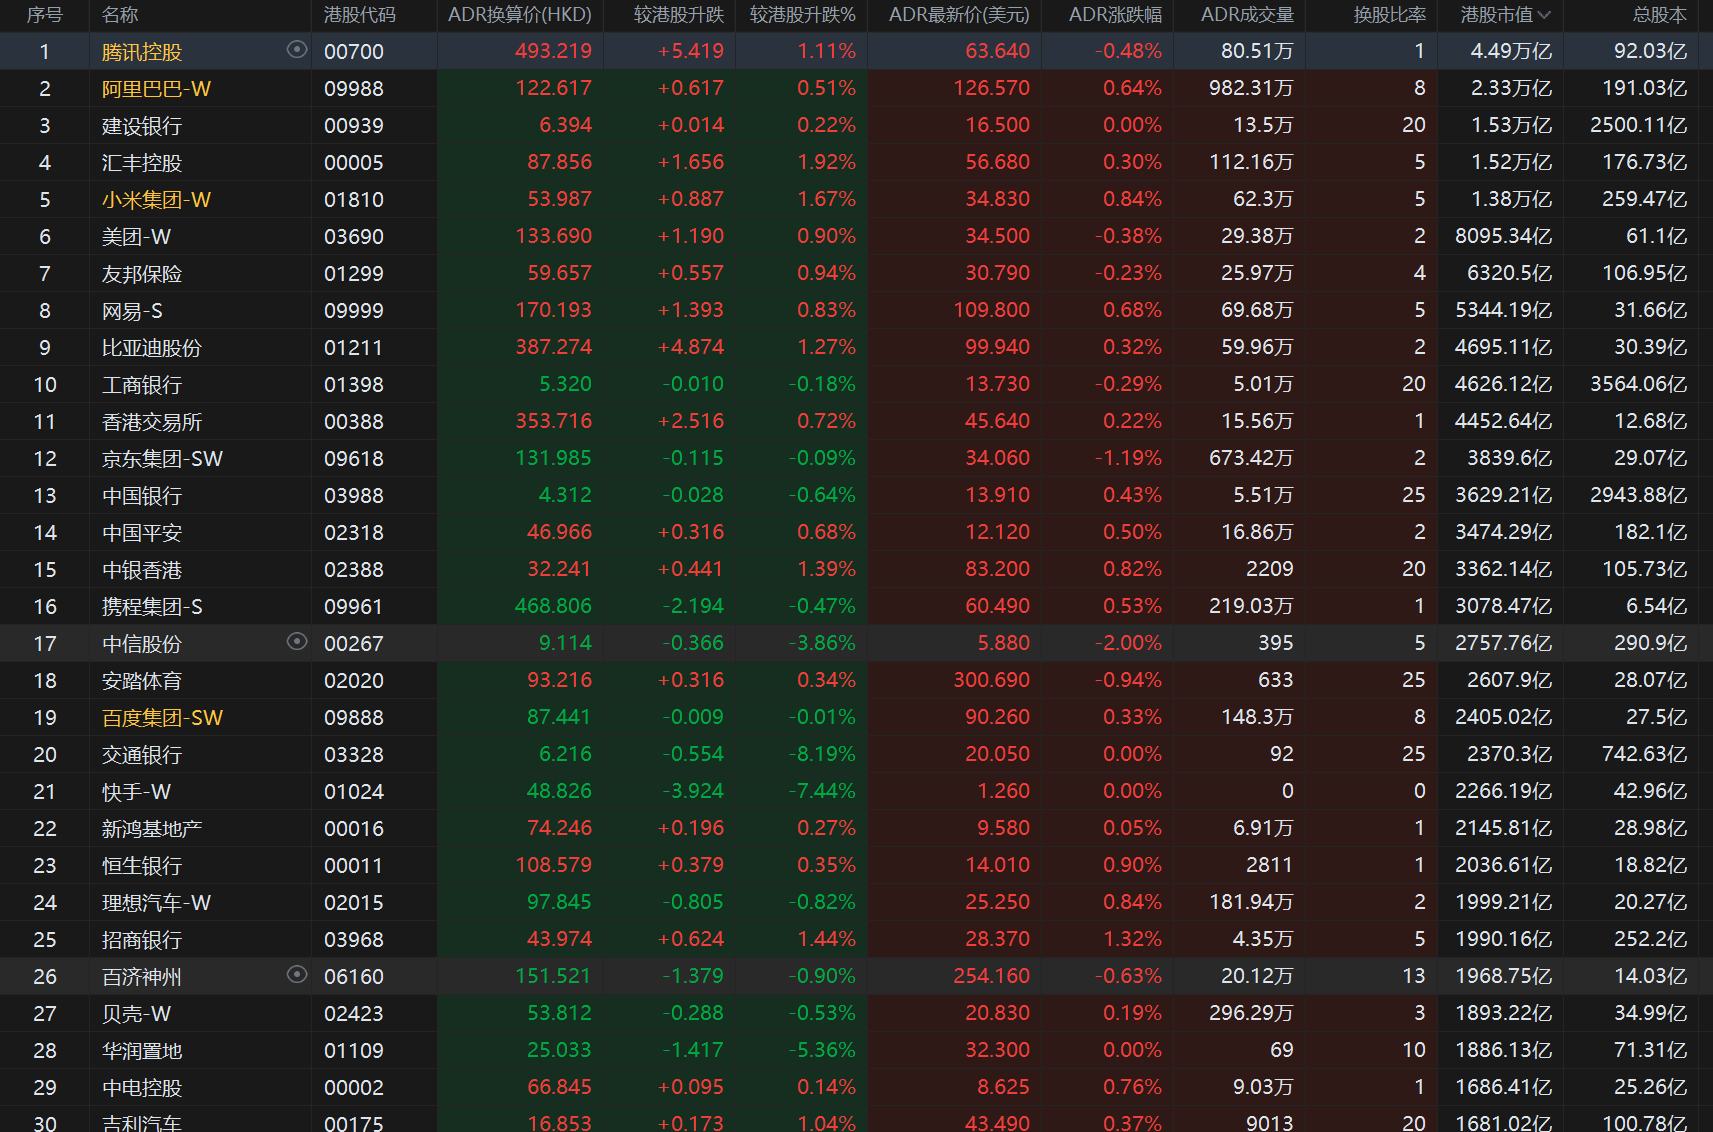Click the 4.49万亿 market cap cell
This screenshot has height=1132, width=1713.
click(x=1511, y=51)
